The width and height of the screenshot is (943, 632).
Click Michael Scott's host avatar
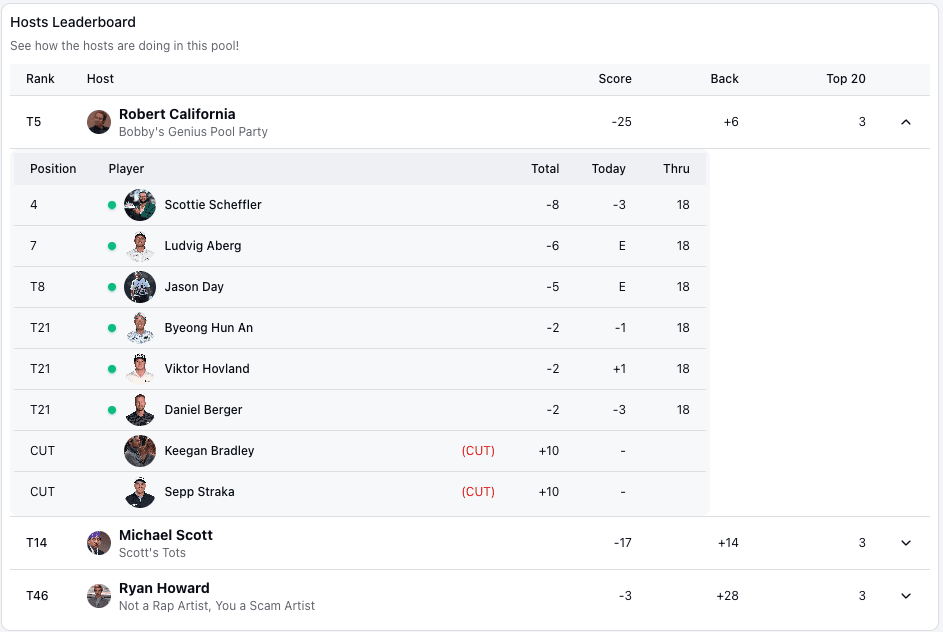tap(99, 543)
